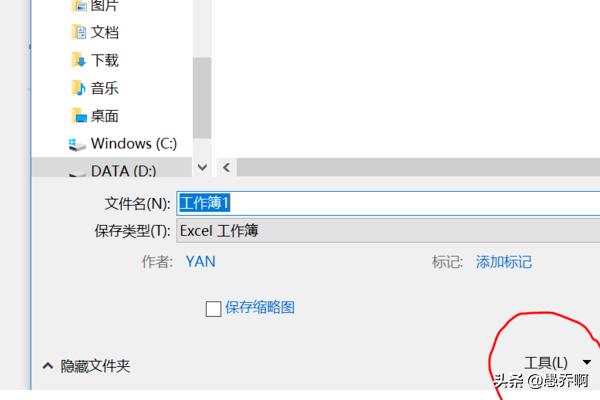Select the 文档 folder icon
Screen dimensions: 600x400
[x=79, y=32]
